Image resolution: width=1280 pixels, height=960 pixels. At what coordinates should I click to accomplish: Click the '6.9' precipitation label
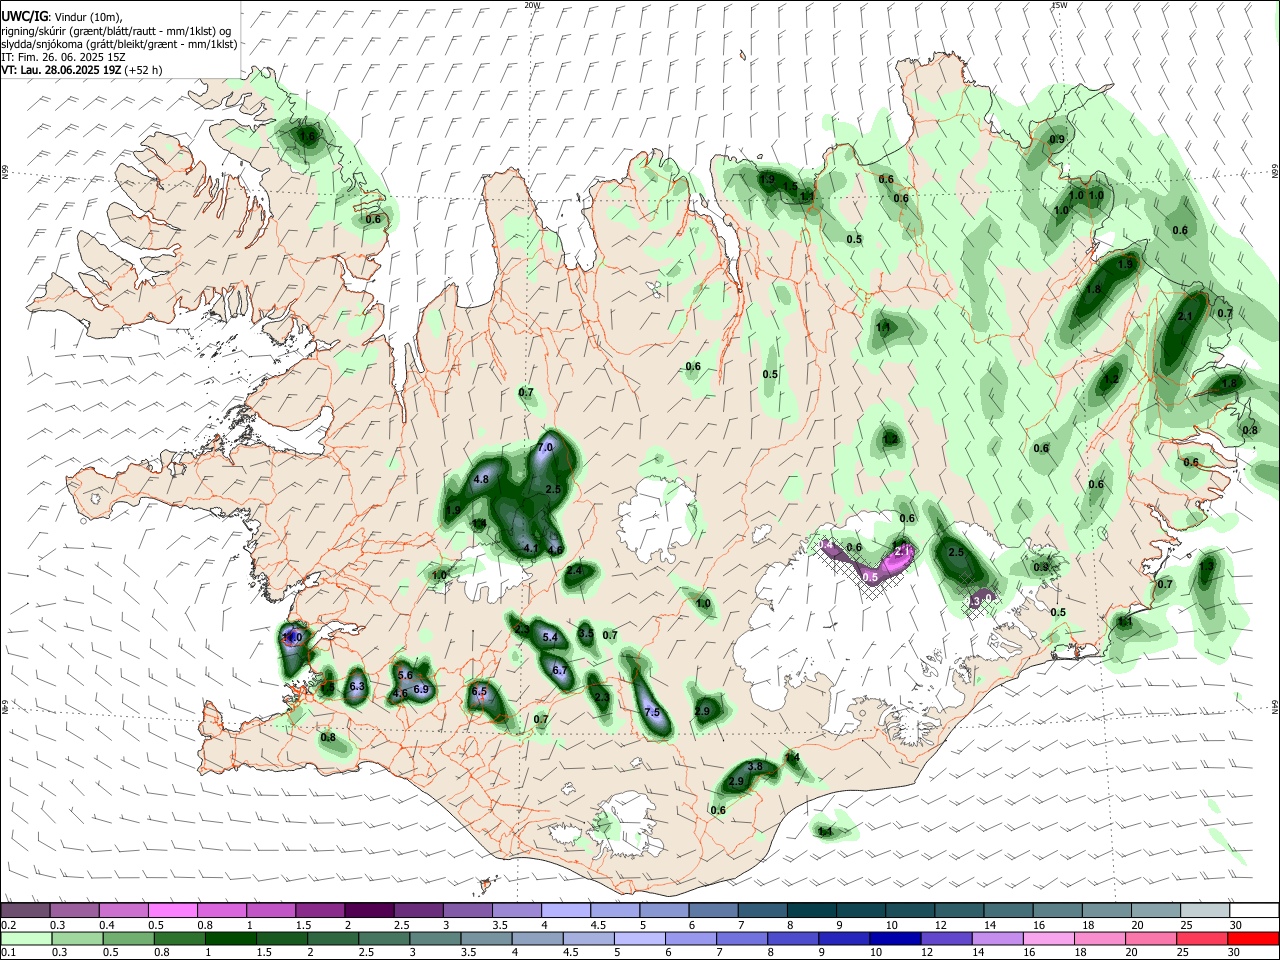pyautogui.click(x=421, y=689)
